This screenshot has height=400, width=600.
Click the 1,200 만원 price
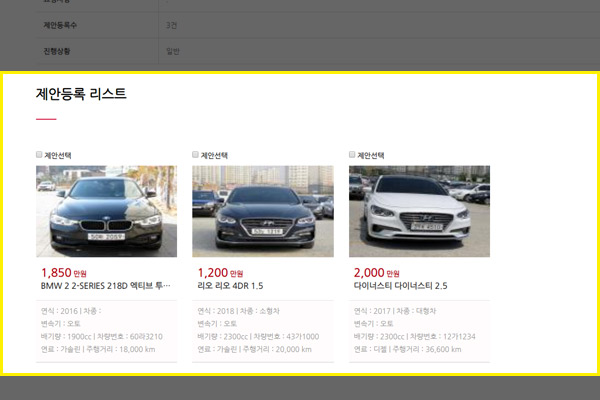coord(219,272)
